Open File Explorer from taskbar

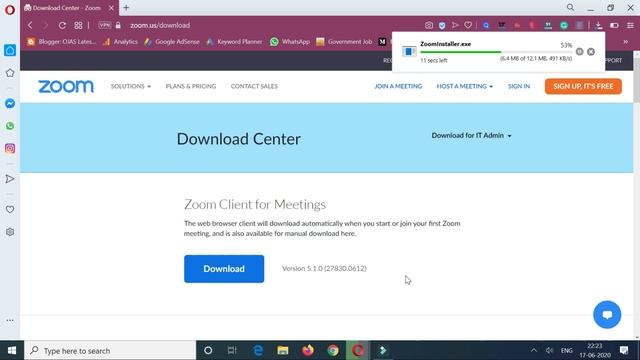pyautogui.click(x=283, y=350)
